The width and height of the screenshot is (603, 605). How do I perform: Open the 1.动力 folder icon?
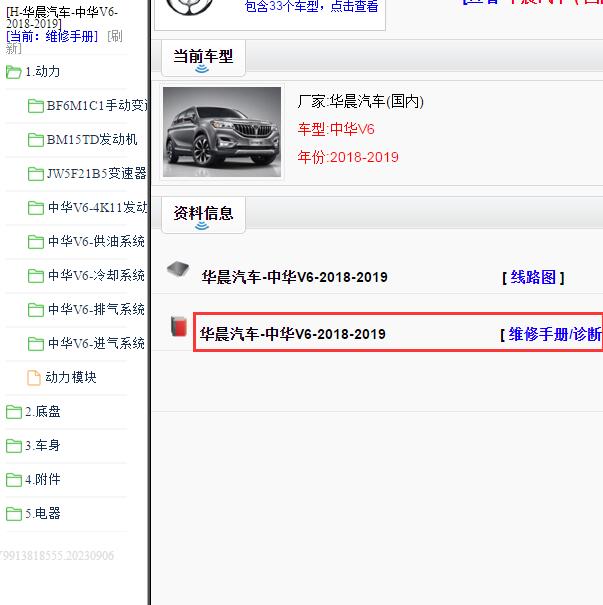(x=14, y=72)
